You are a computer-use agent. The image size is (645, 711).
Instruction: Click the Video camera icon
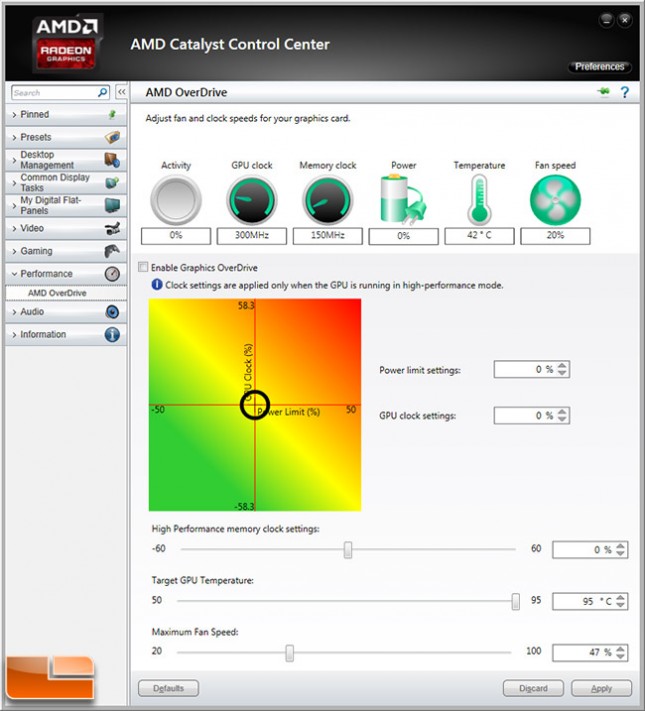tap(112, 228)
